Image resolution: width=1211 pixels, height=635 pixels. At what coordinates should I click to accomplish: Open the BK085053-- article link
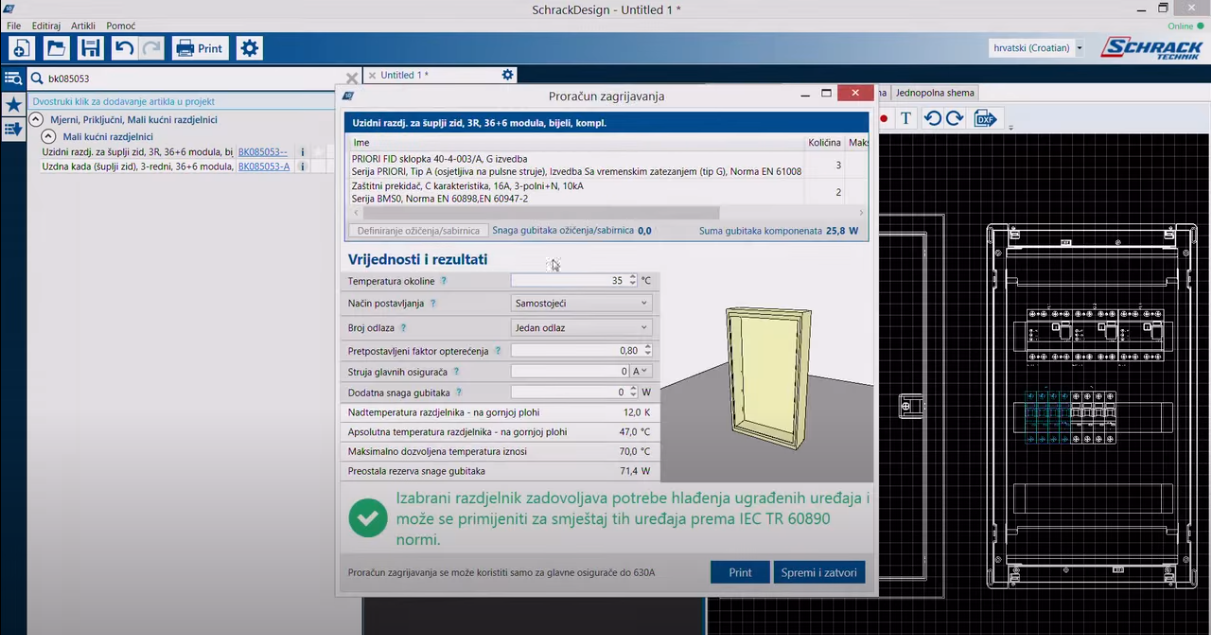[262, 152]
